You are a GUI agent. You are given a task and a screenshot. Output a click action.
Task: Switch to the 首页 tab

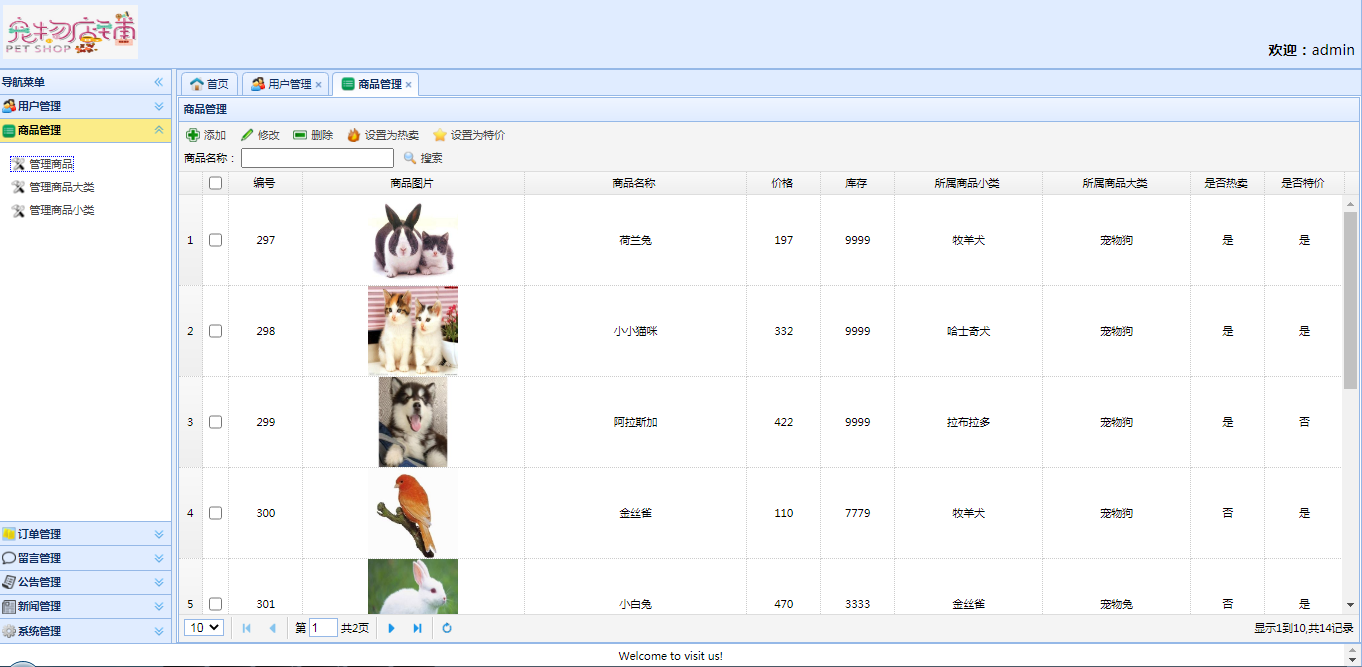(209, 84)
